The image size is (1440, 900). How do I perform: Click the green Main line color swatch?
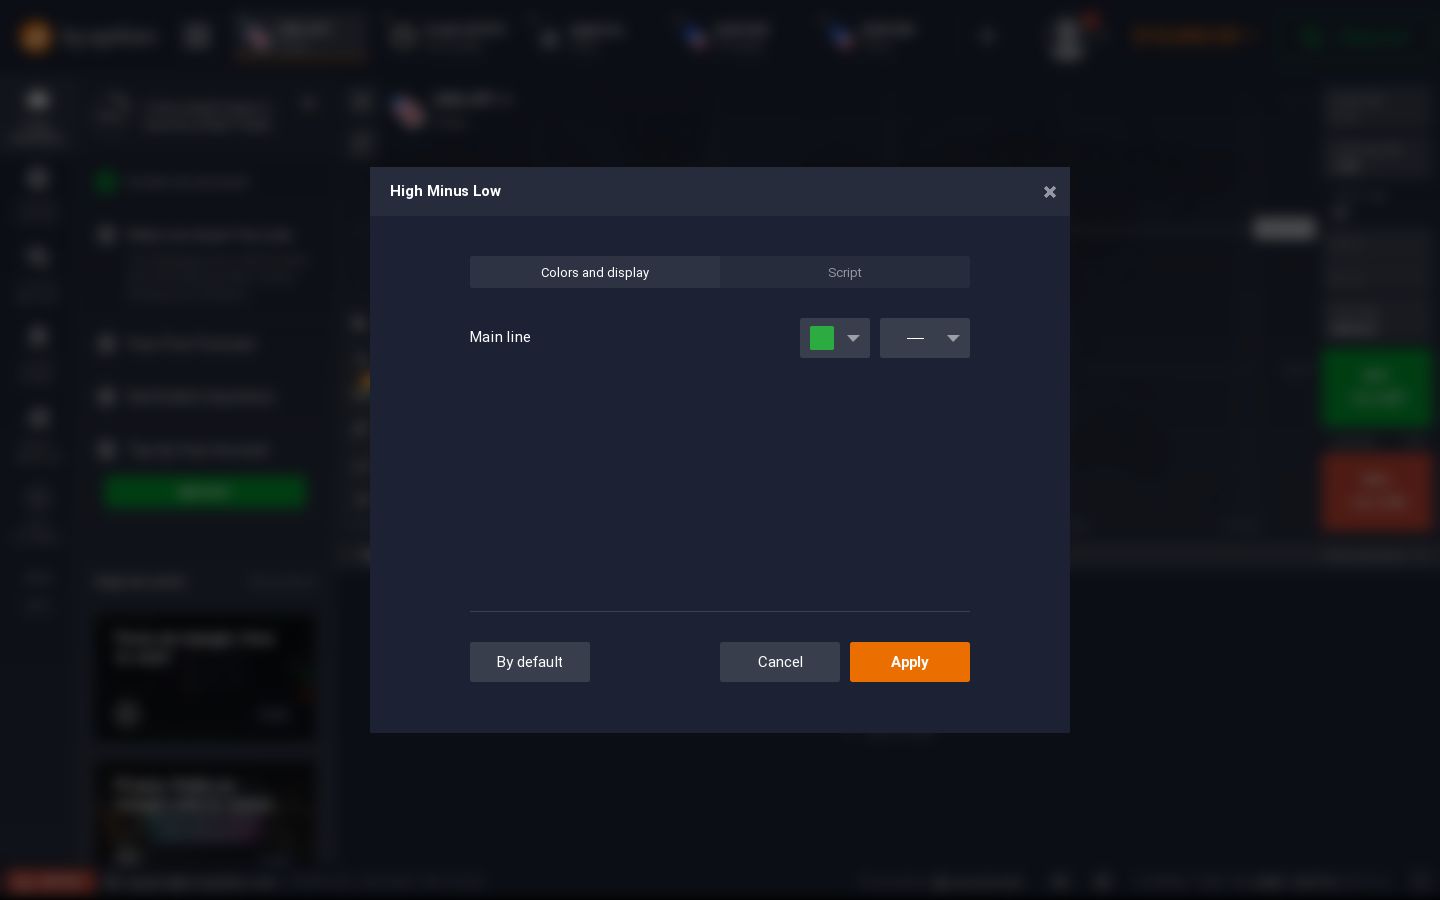point(822,338)
